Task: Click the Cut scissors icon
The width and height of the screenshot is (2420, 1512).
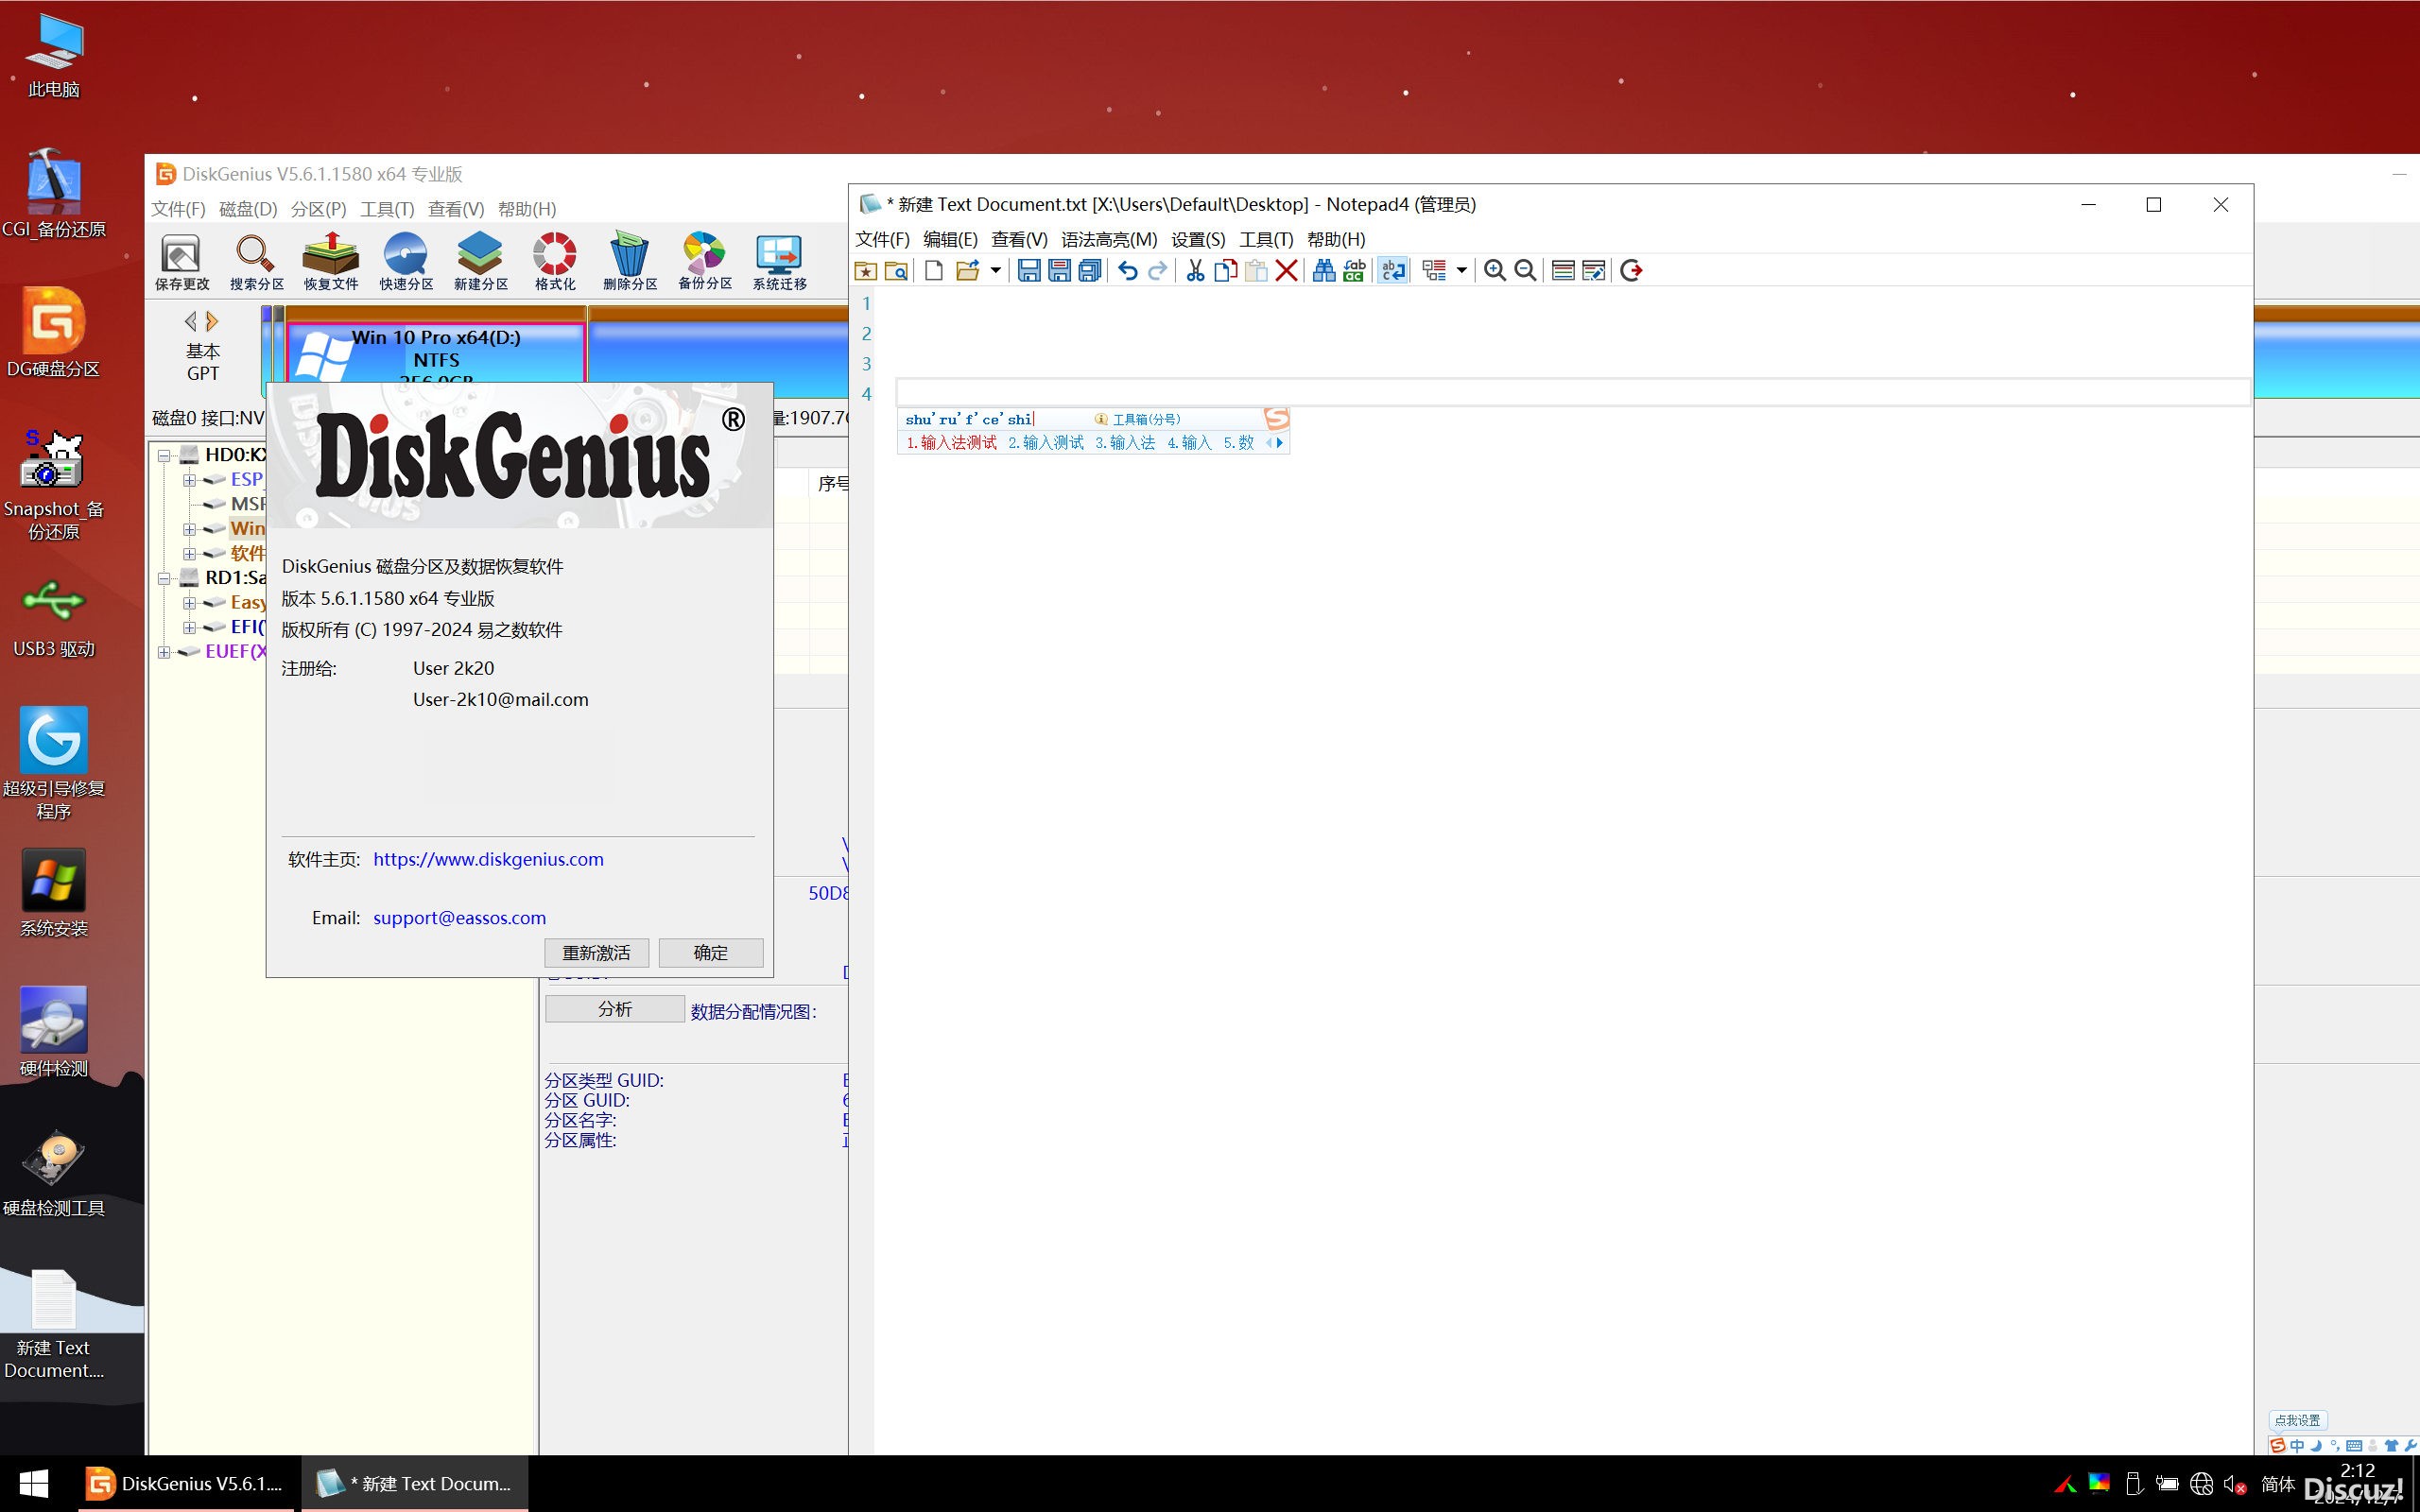Action: (x=1195, y=270)
